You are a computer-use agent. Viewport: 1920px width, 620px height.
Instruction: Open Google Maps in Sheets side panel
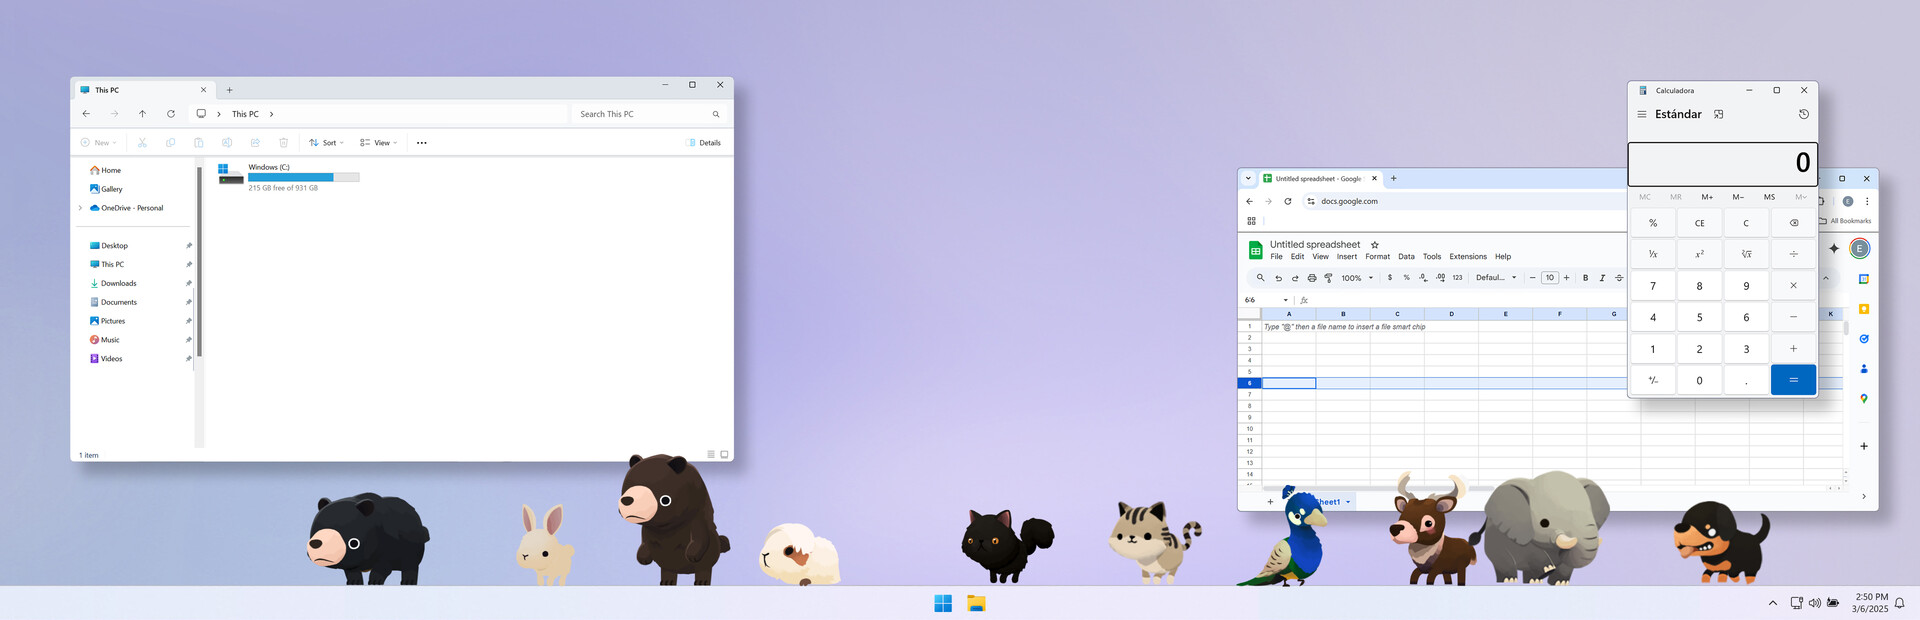click(x=1864, y=399)
